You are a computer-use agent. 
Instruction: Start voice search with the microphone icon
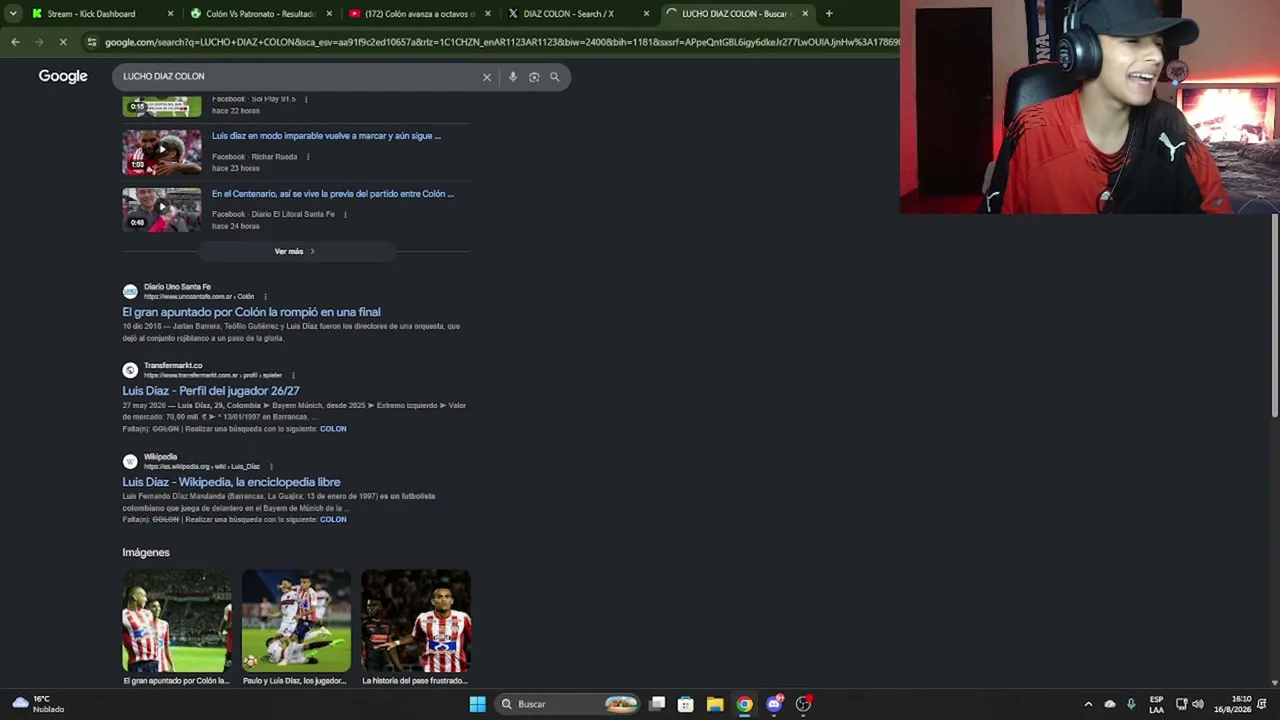pyautogui.click(x=513, y=77)
